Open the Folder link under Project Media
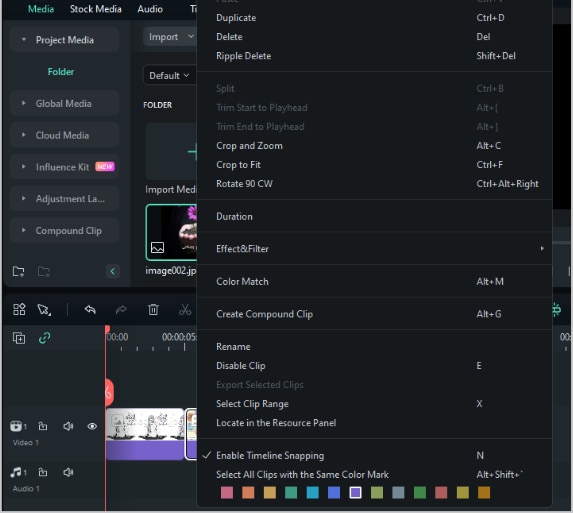This screenshot has width=573, height=513. [61, 72]
